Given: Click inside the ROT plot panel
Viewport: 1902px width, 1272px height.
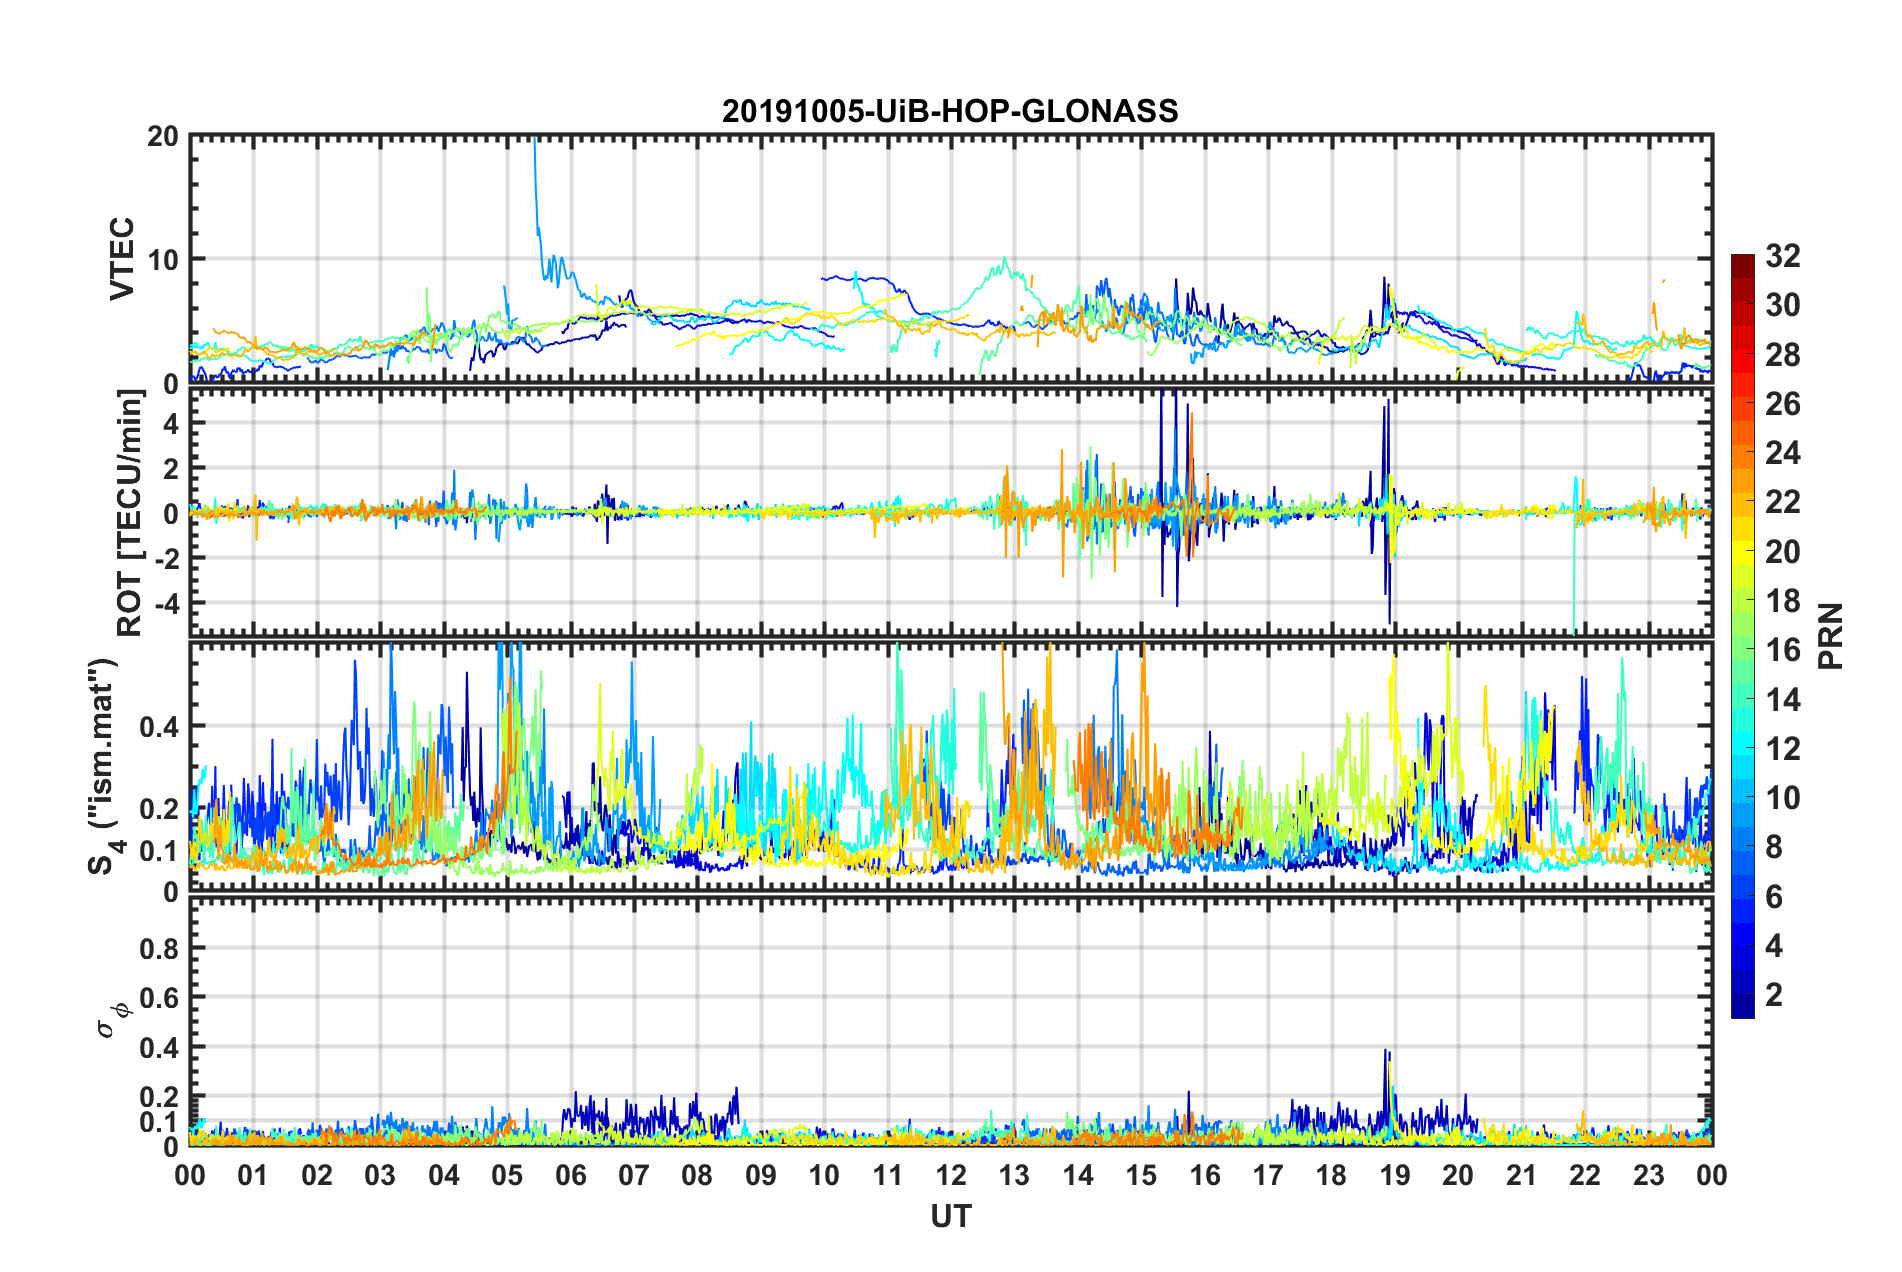Looking at the screenshot, I should point(951,512).
